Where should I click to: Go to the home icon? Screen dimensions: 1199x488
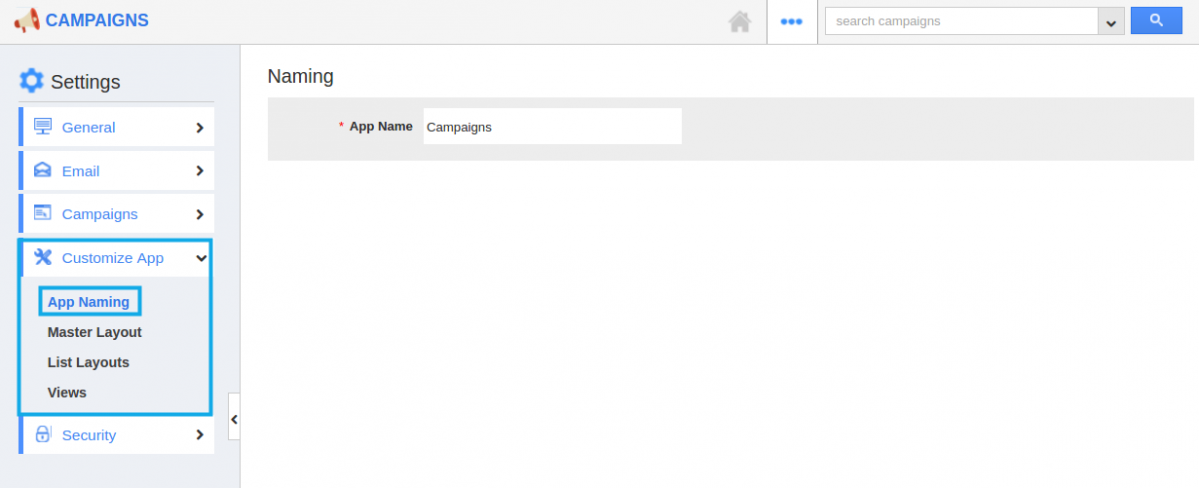[x=740, y=21]
